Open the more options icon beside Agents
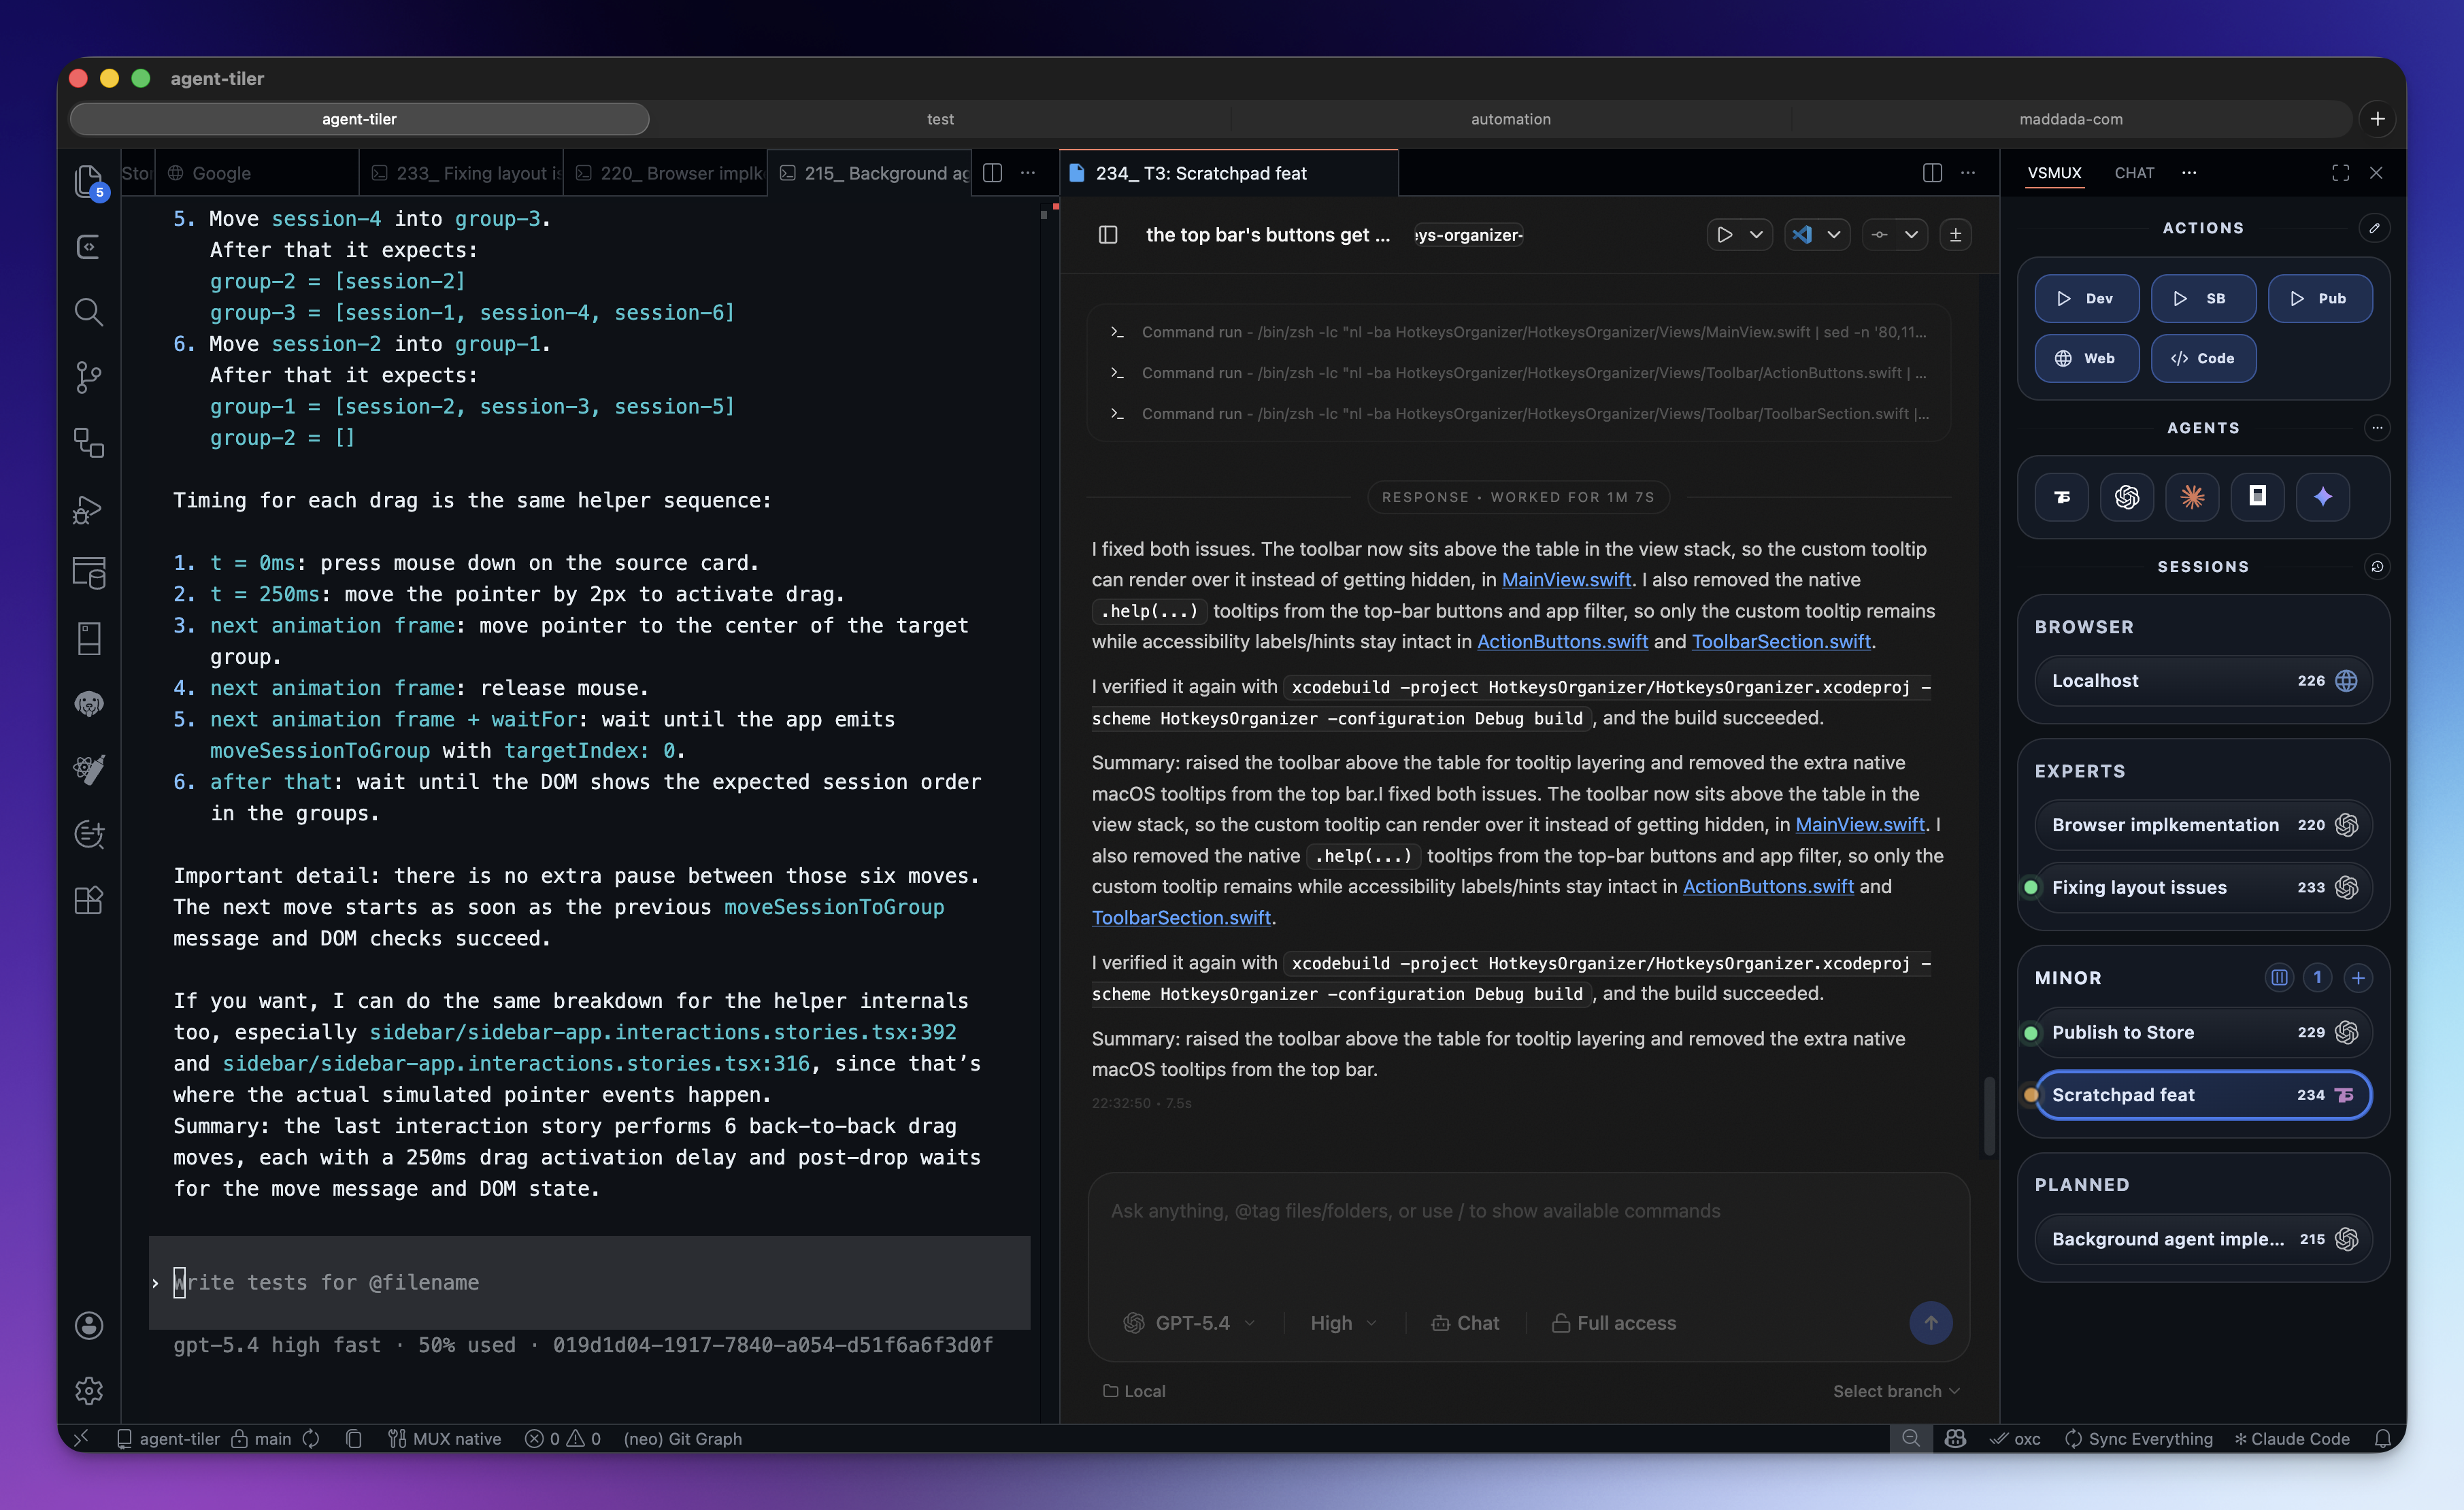This screenshot has height=1510, width=2464. (2377, 428)
